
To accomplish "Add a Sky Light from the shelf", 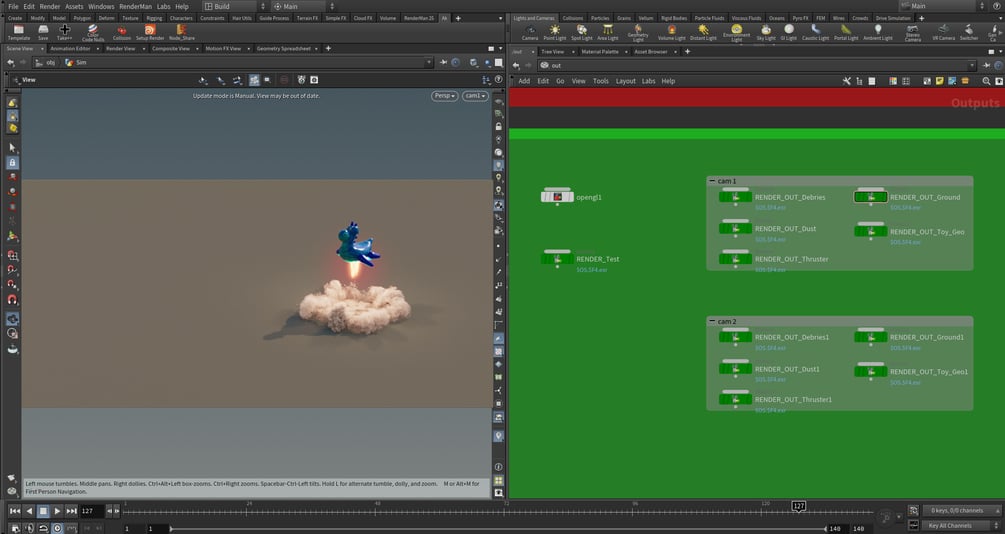I will click(x=766, y=33).
